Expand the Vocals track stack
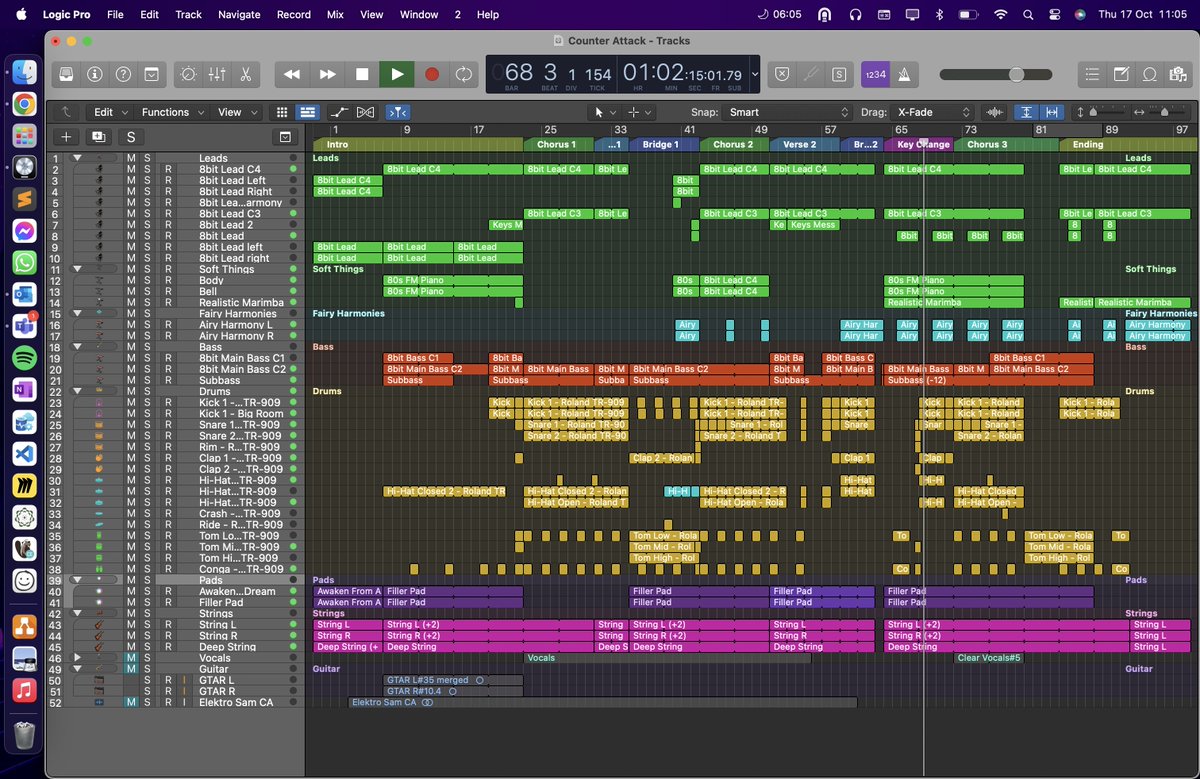This screenshot has height=779, width=1200. pyautogui.click(x=77, y=658)
